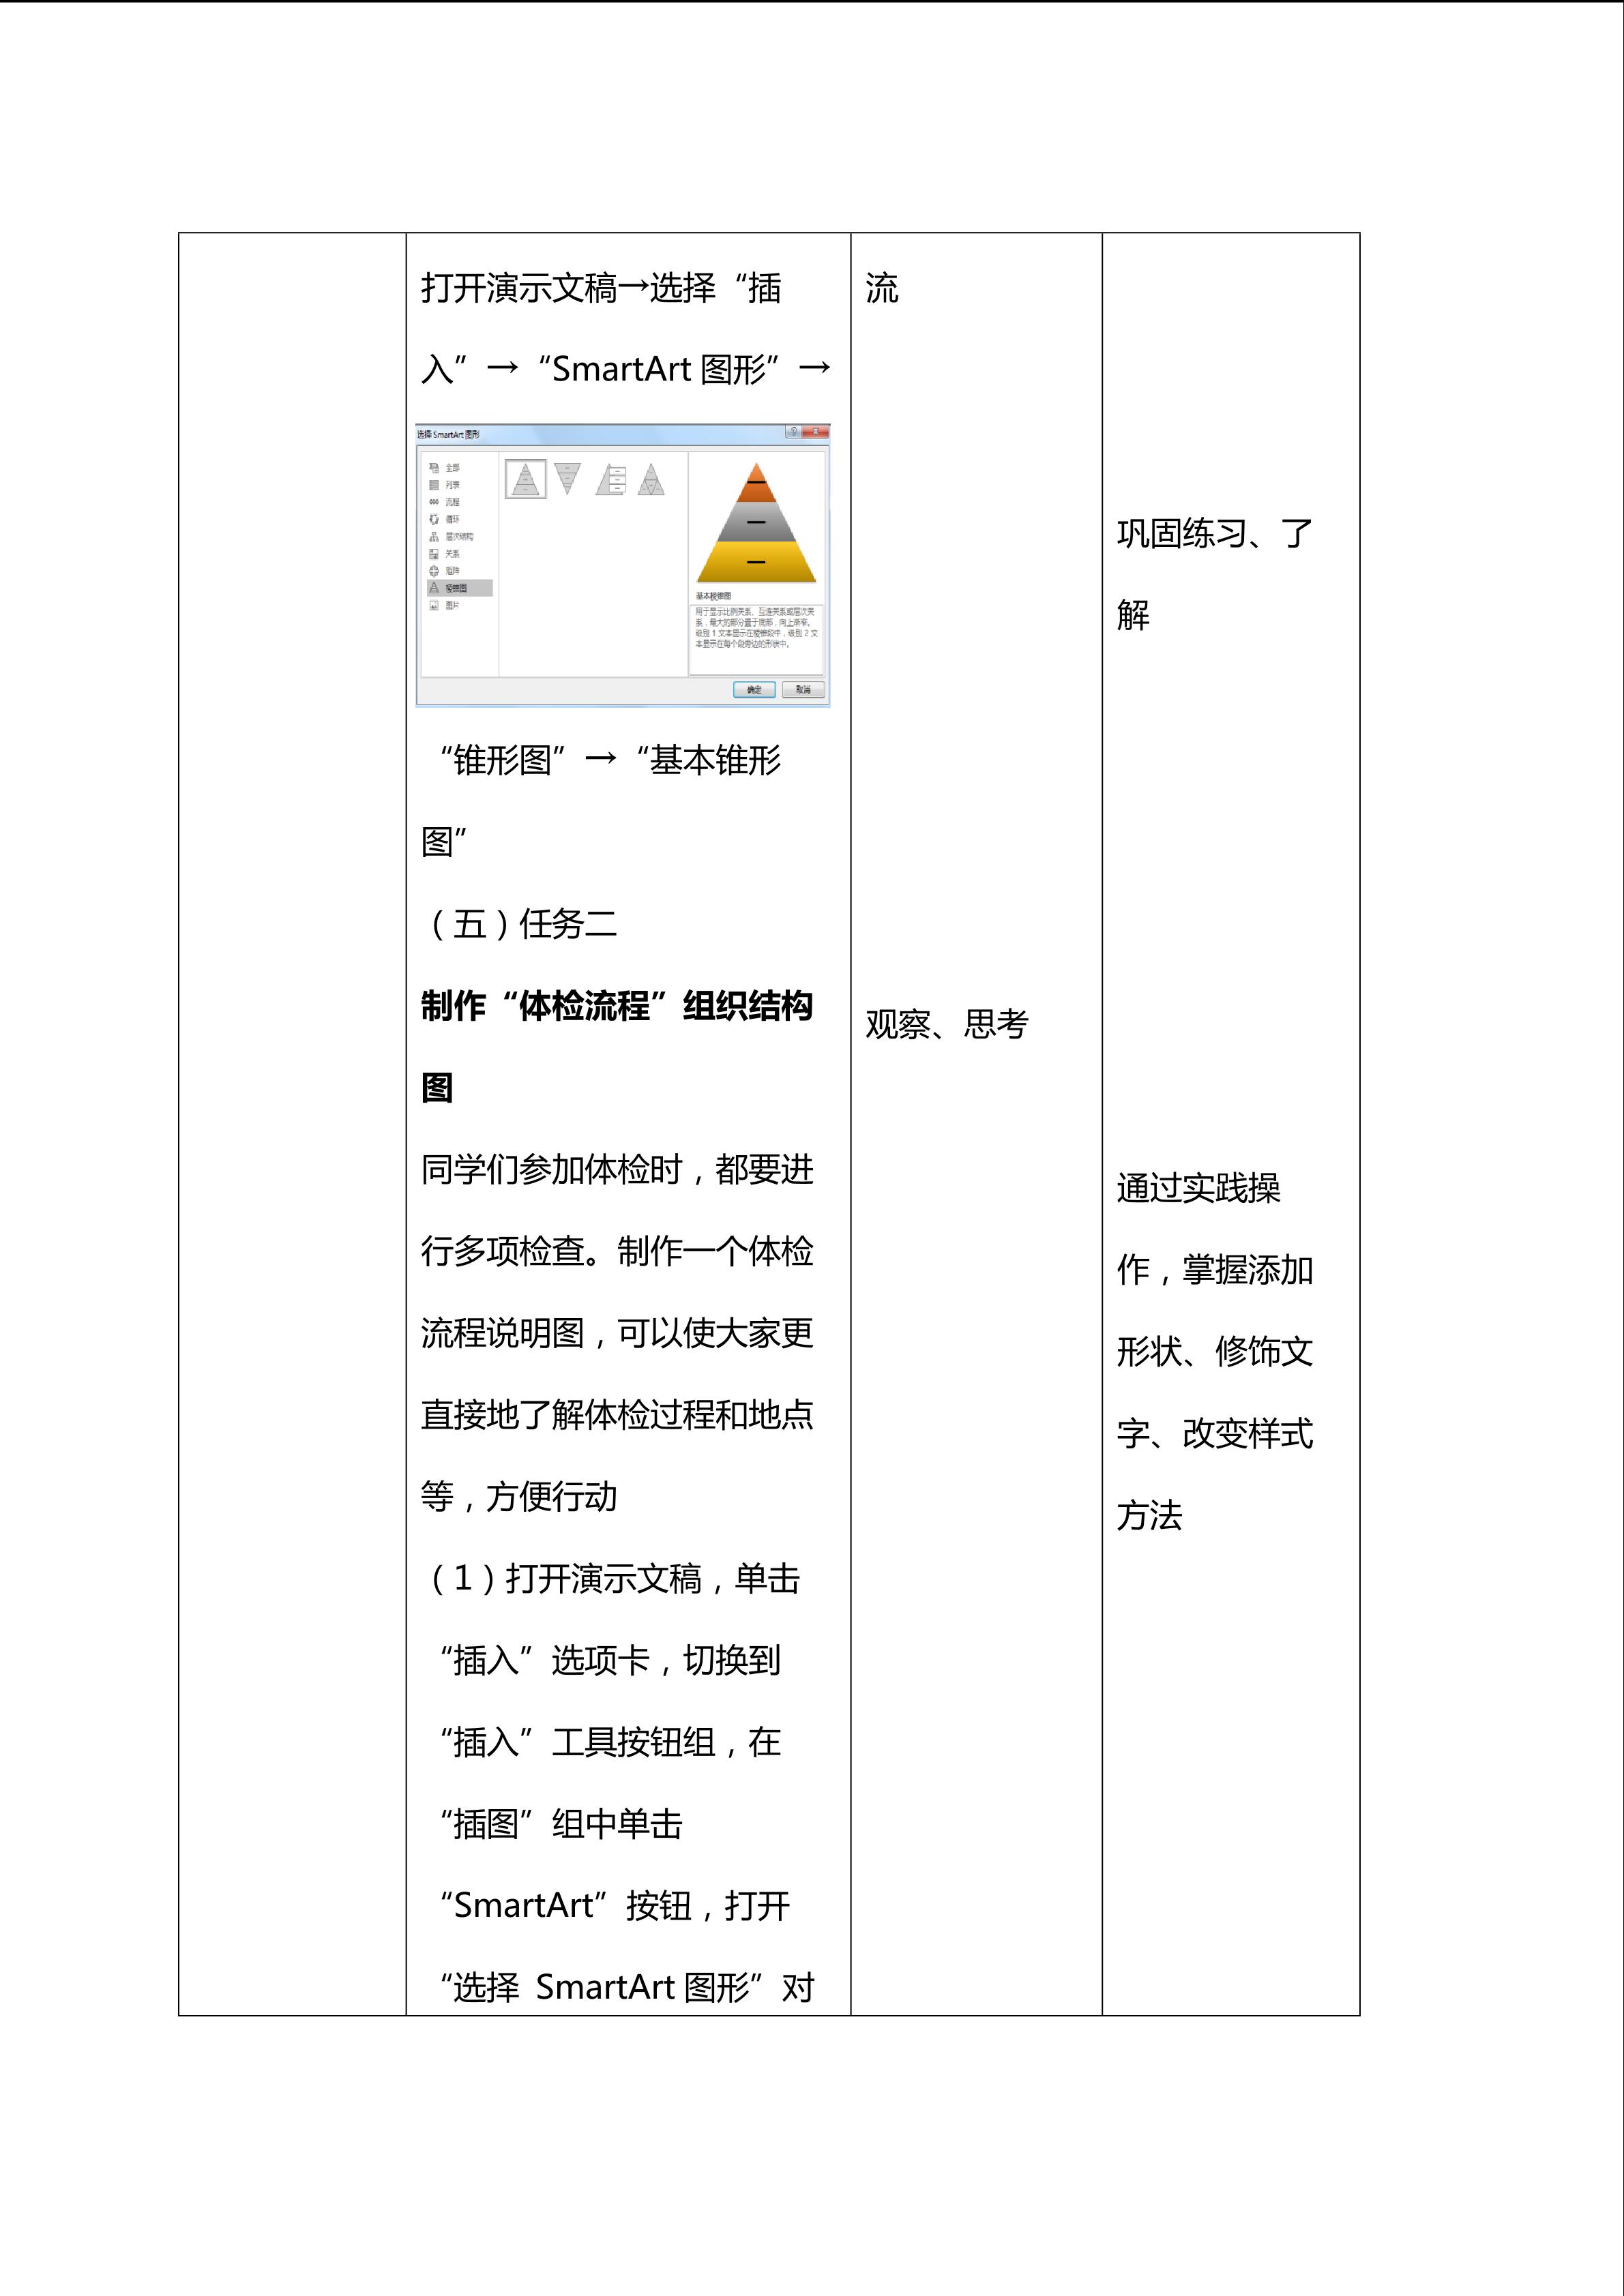Pick the segmented pyramid layout thumbnail
Viewport: 1624px width, 2296px height.
(x=651, y=479)
